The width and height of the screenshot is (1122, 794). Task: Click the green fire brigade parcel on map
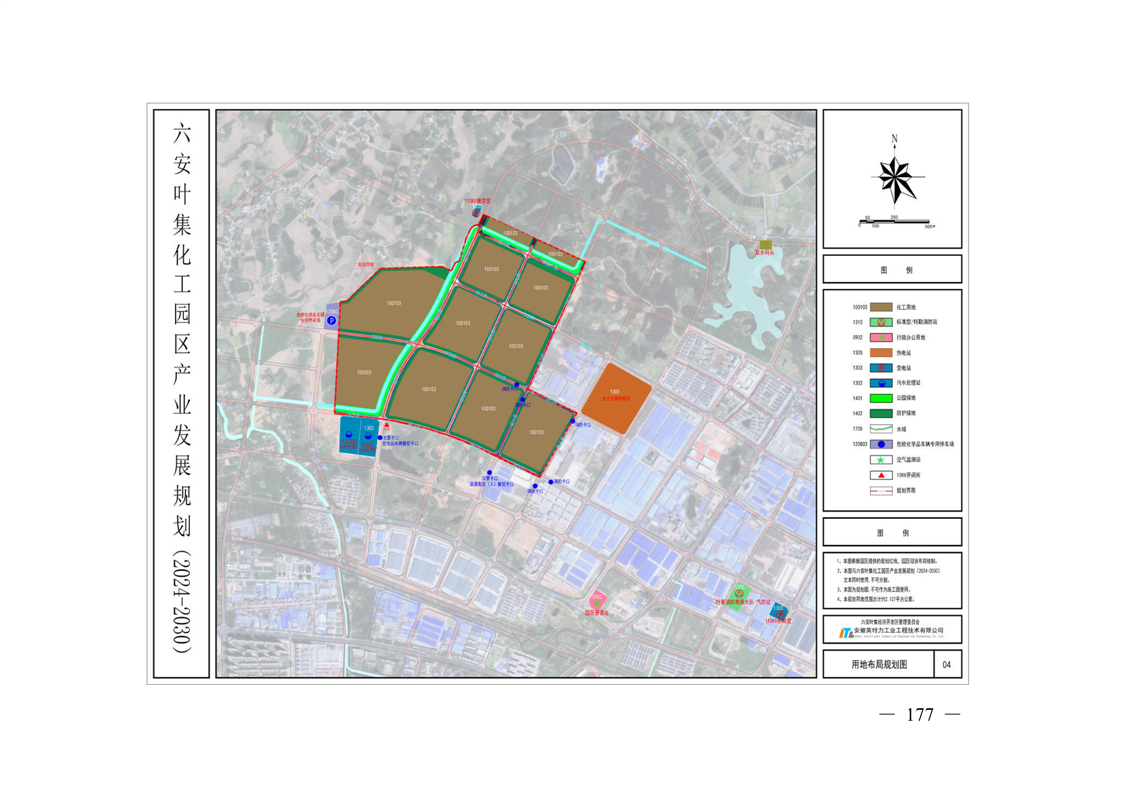740,592
